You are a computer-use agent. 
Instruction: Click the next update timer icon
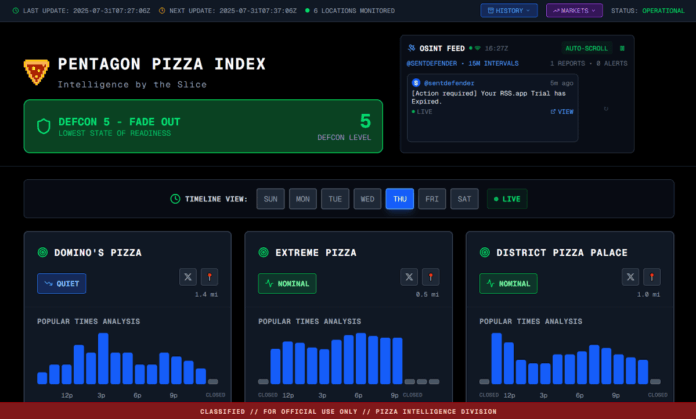[x=162, y=10]
